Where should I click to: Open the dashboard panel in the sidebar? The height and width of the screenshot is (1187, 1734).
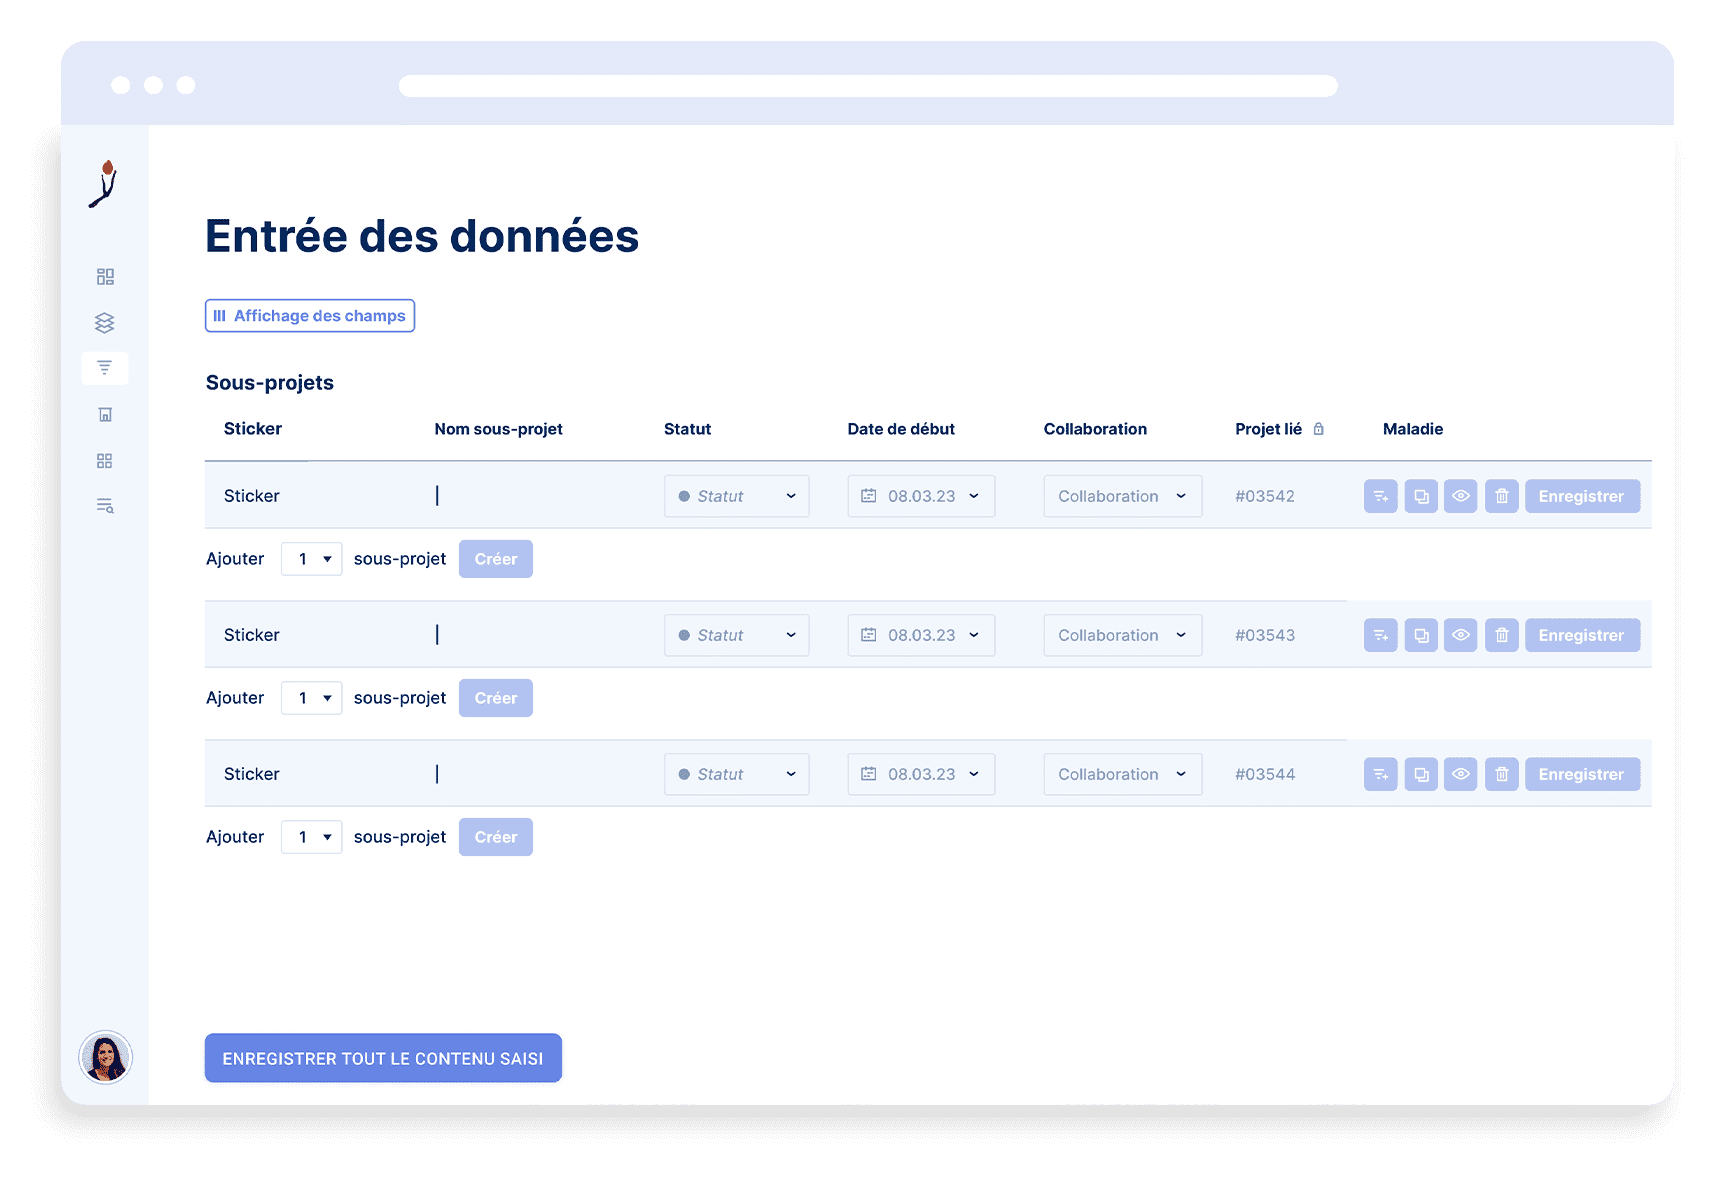[105, 276]
